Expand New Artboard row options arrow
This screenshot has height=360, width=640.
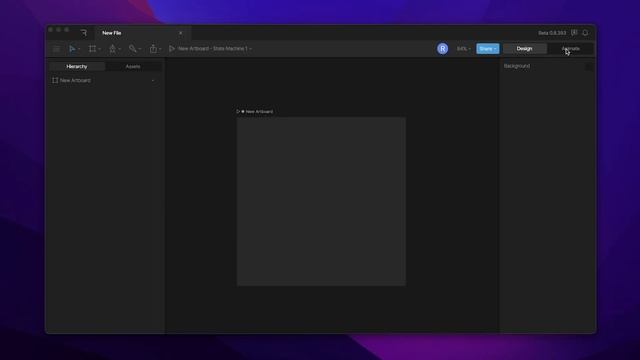click(x=153, y=80)
